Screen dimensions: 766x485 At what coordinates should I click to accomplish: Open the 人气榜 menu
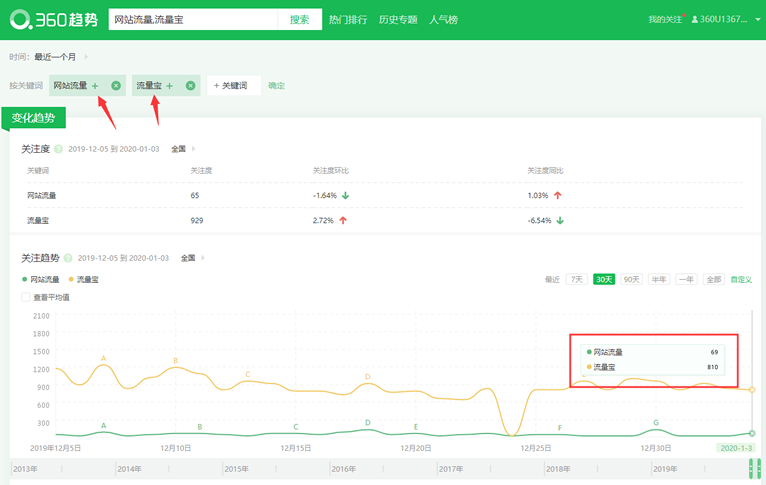[444, 20]
